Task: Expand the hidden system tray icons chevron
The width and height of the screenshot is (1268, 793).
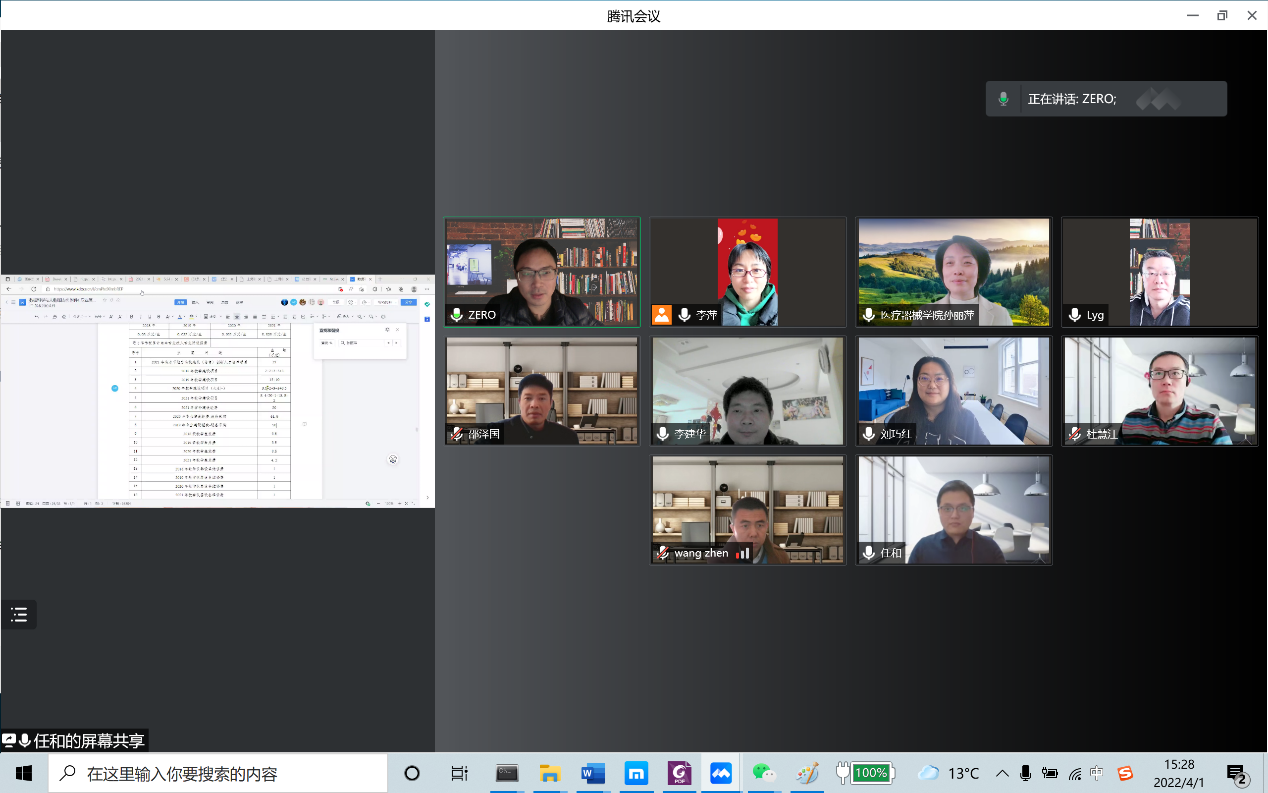Action: pyautogui.click(x=1002, y=773)
